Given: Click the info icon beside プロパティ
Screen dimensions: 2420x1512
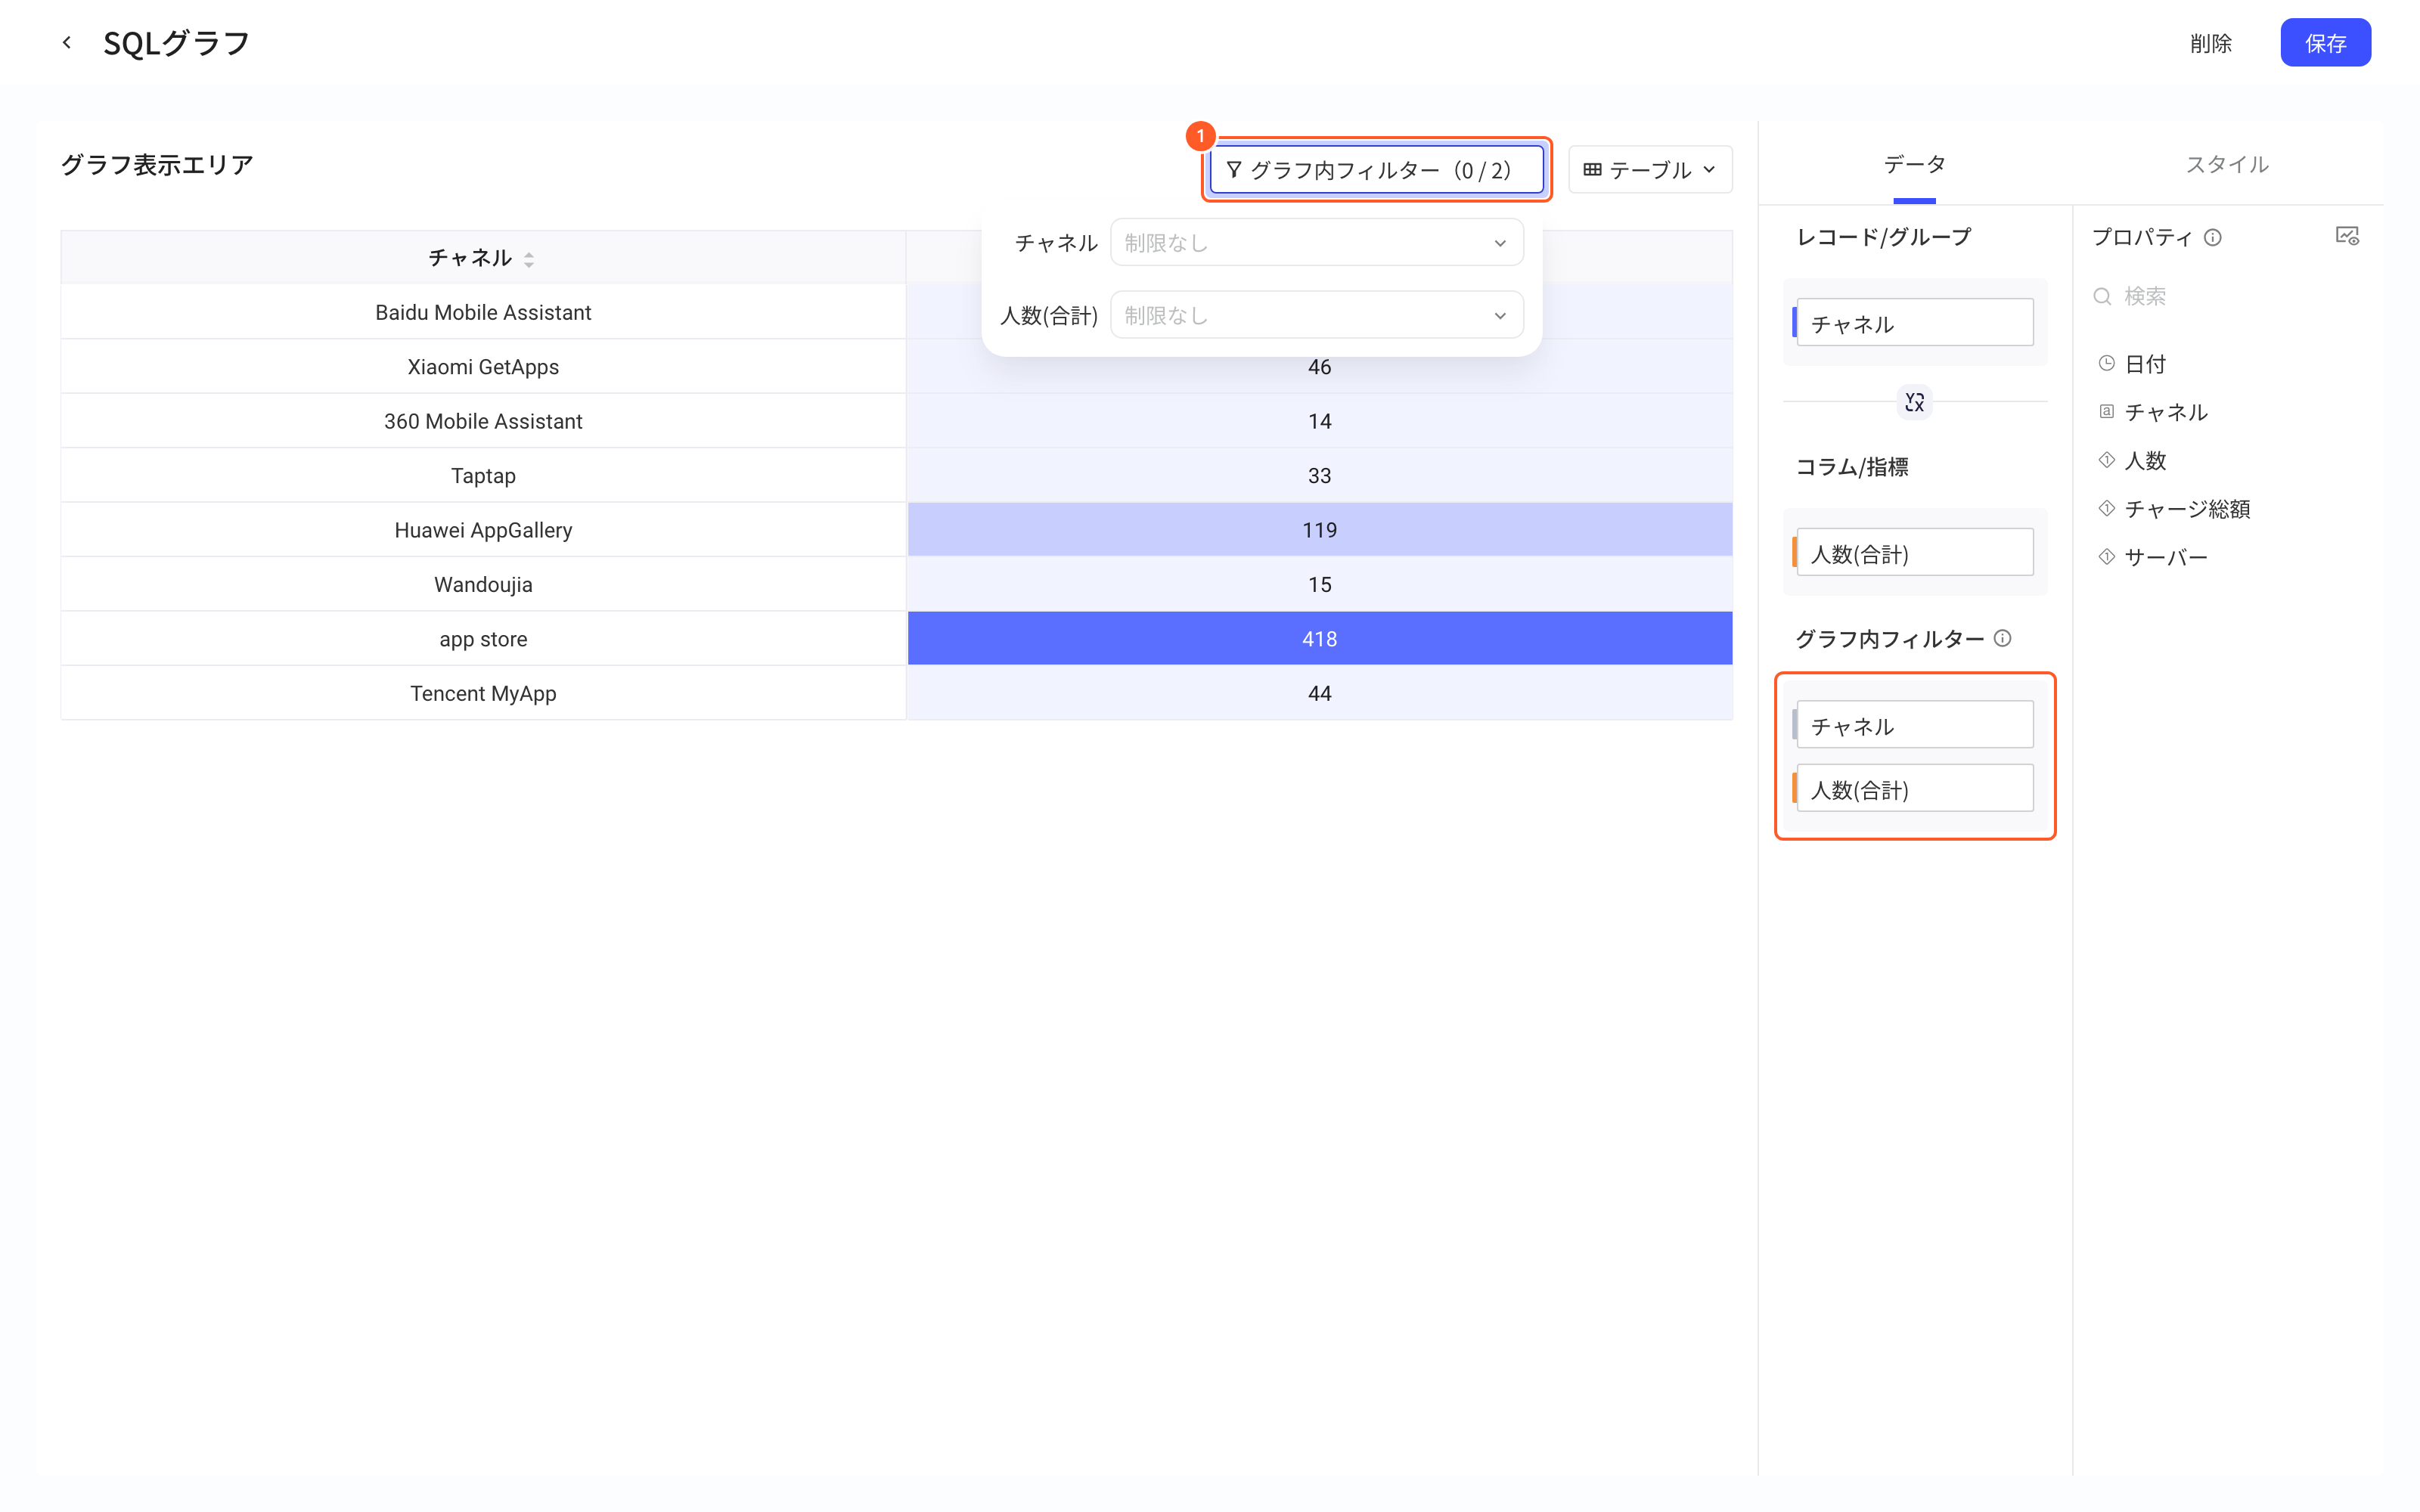Looking at the screenshot, I should tap(2212, 237).
